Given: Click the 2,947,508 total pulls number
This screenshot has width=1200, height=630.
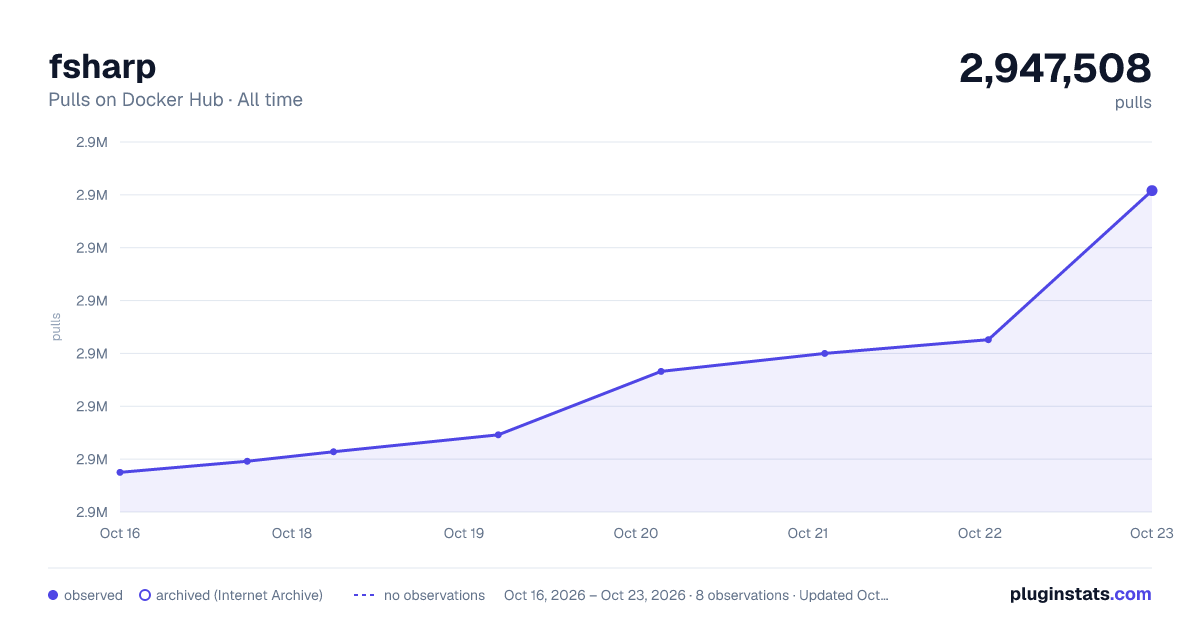Looking at the screenshot, I should tap(1055, 68).
